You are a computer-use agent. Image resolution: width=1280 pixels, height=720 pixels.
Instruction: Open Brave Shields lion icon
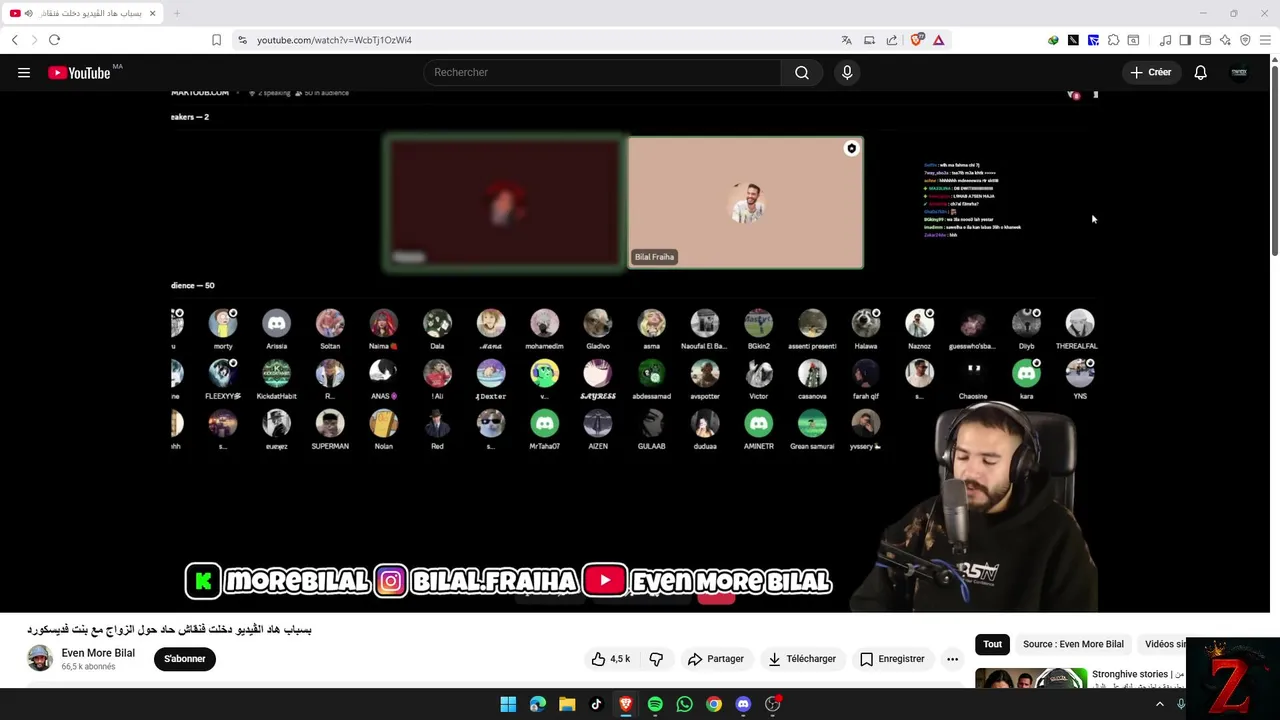tap(916, 40)
